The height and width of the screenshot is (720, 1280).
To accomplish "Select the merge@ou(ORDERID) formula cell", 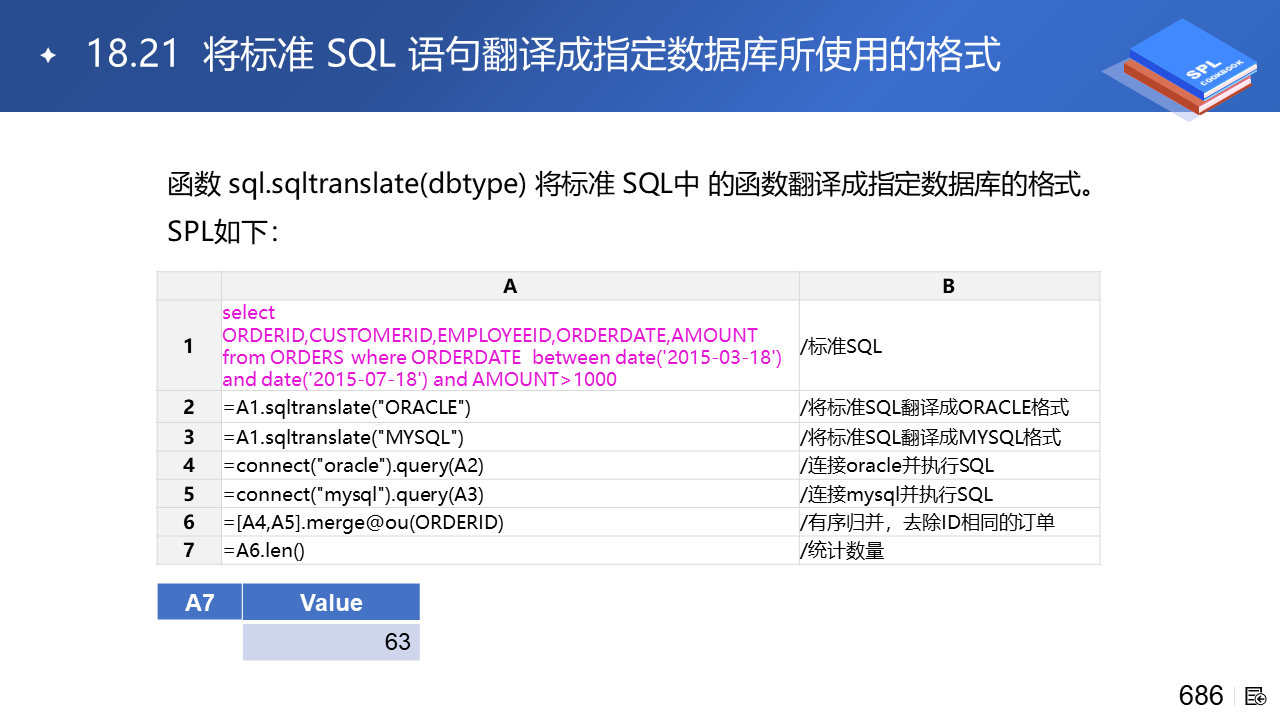I will point(364,523).
